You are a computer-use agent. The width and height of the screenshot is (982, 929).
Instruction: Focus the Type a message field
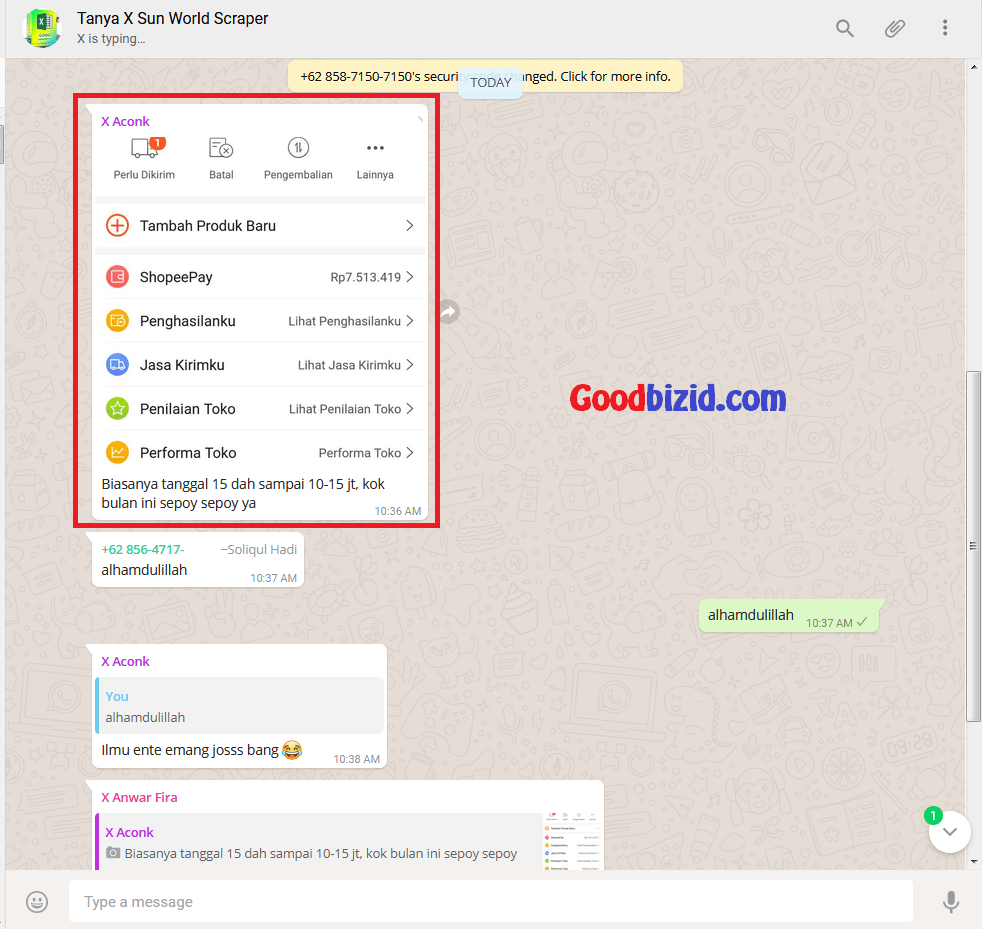tap(490, 902)
